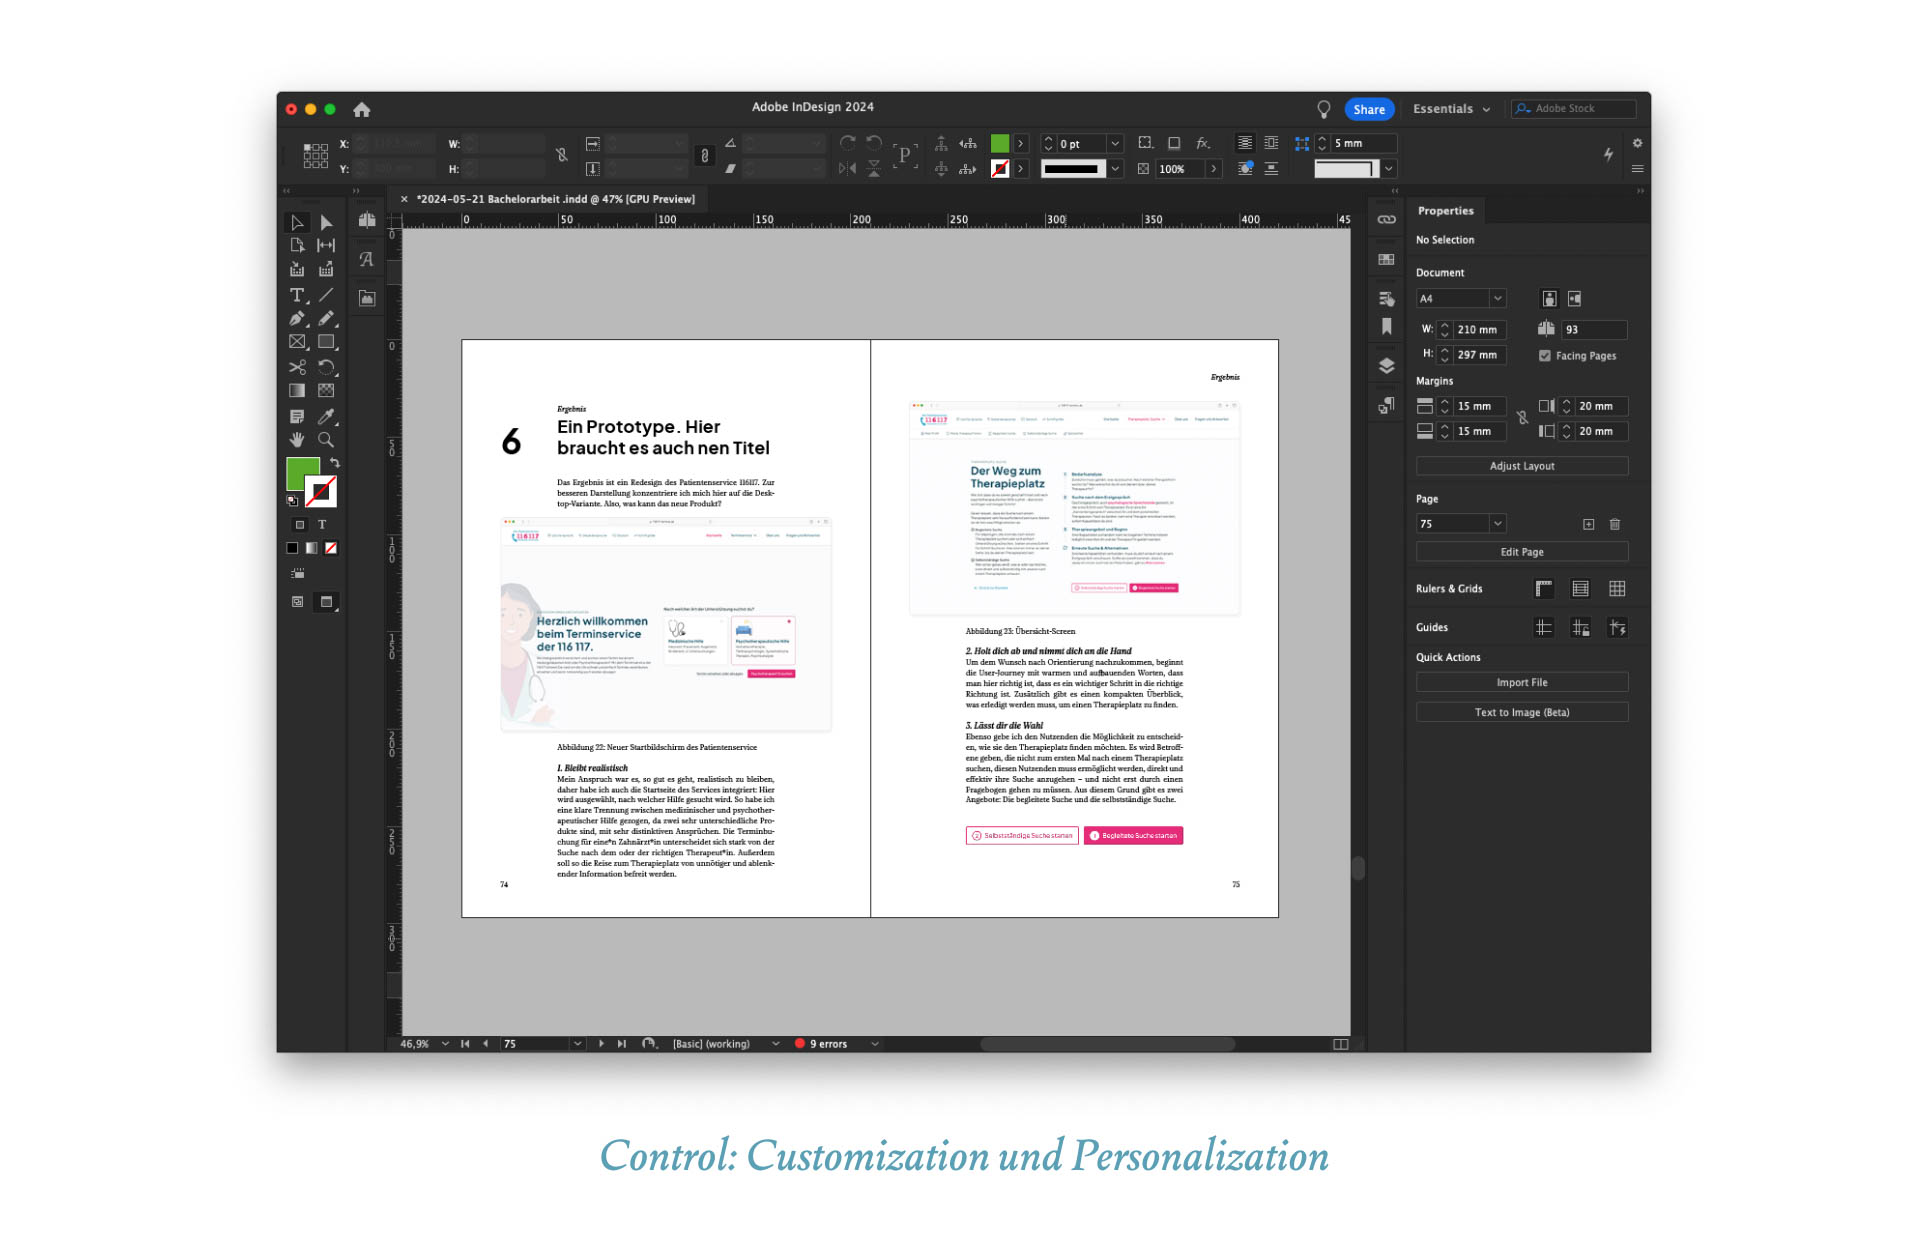Select the Type tool
This screenshot has height=1246, width=1928.
(x=297, y=295)
